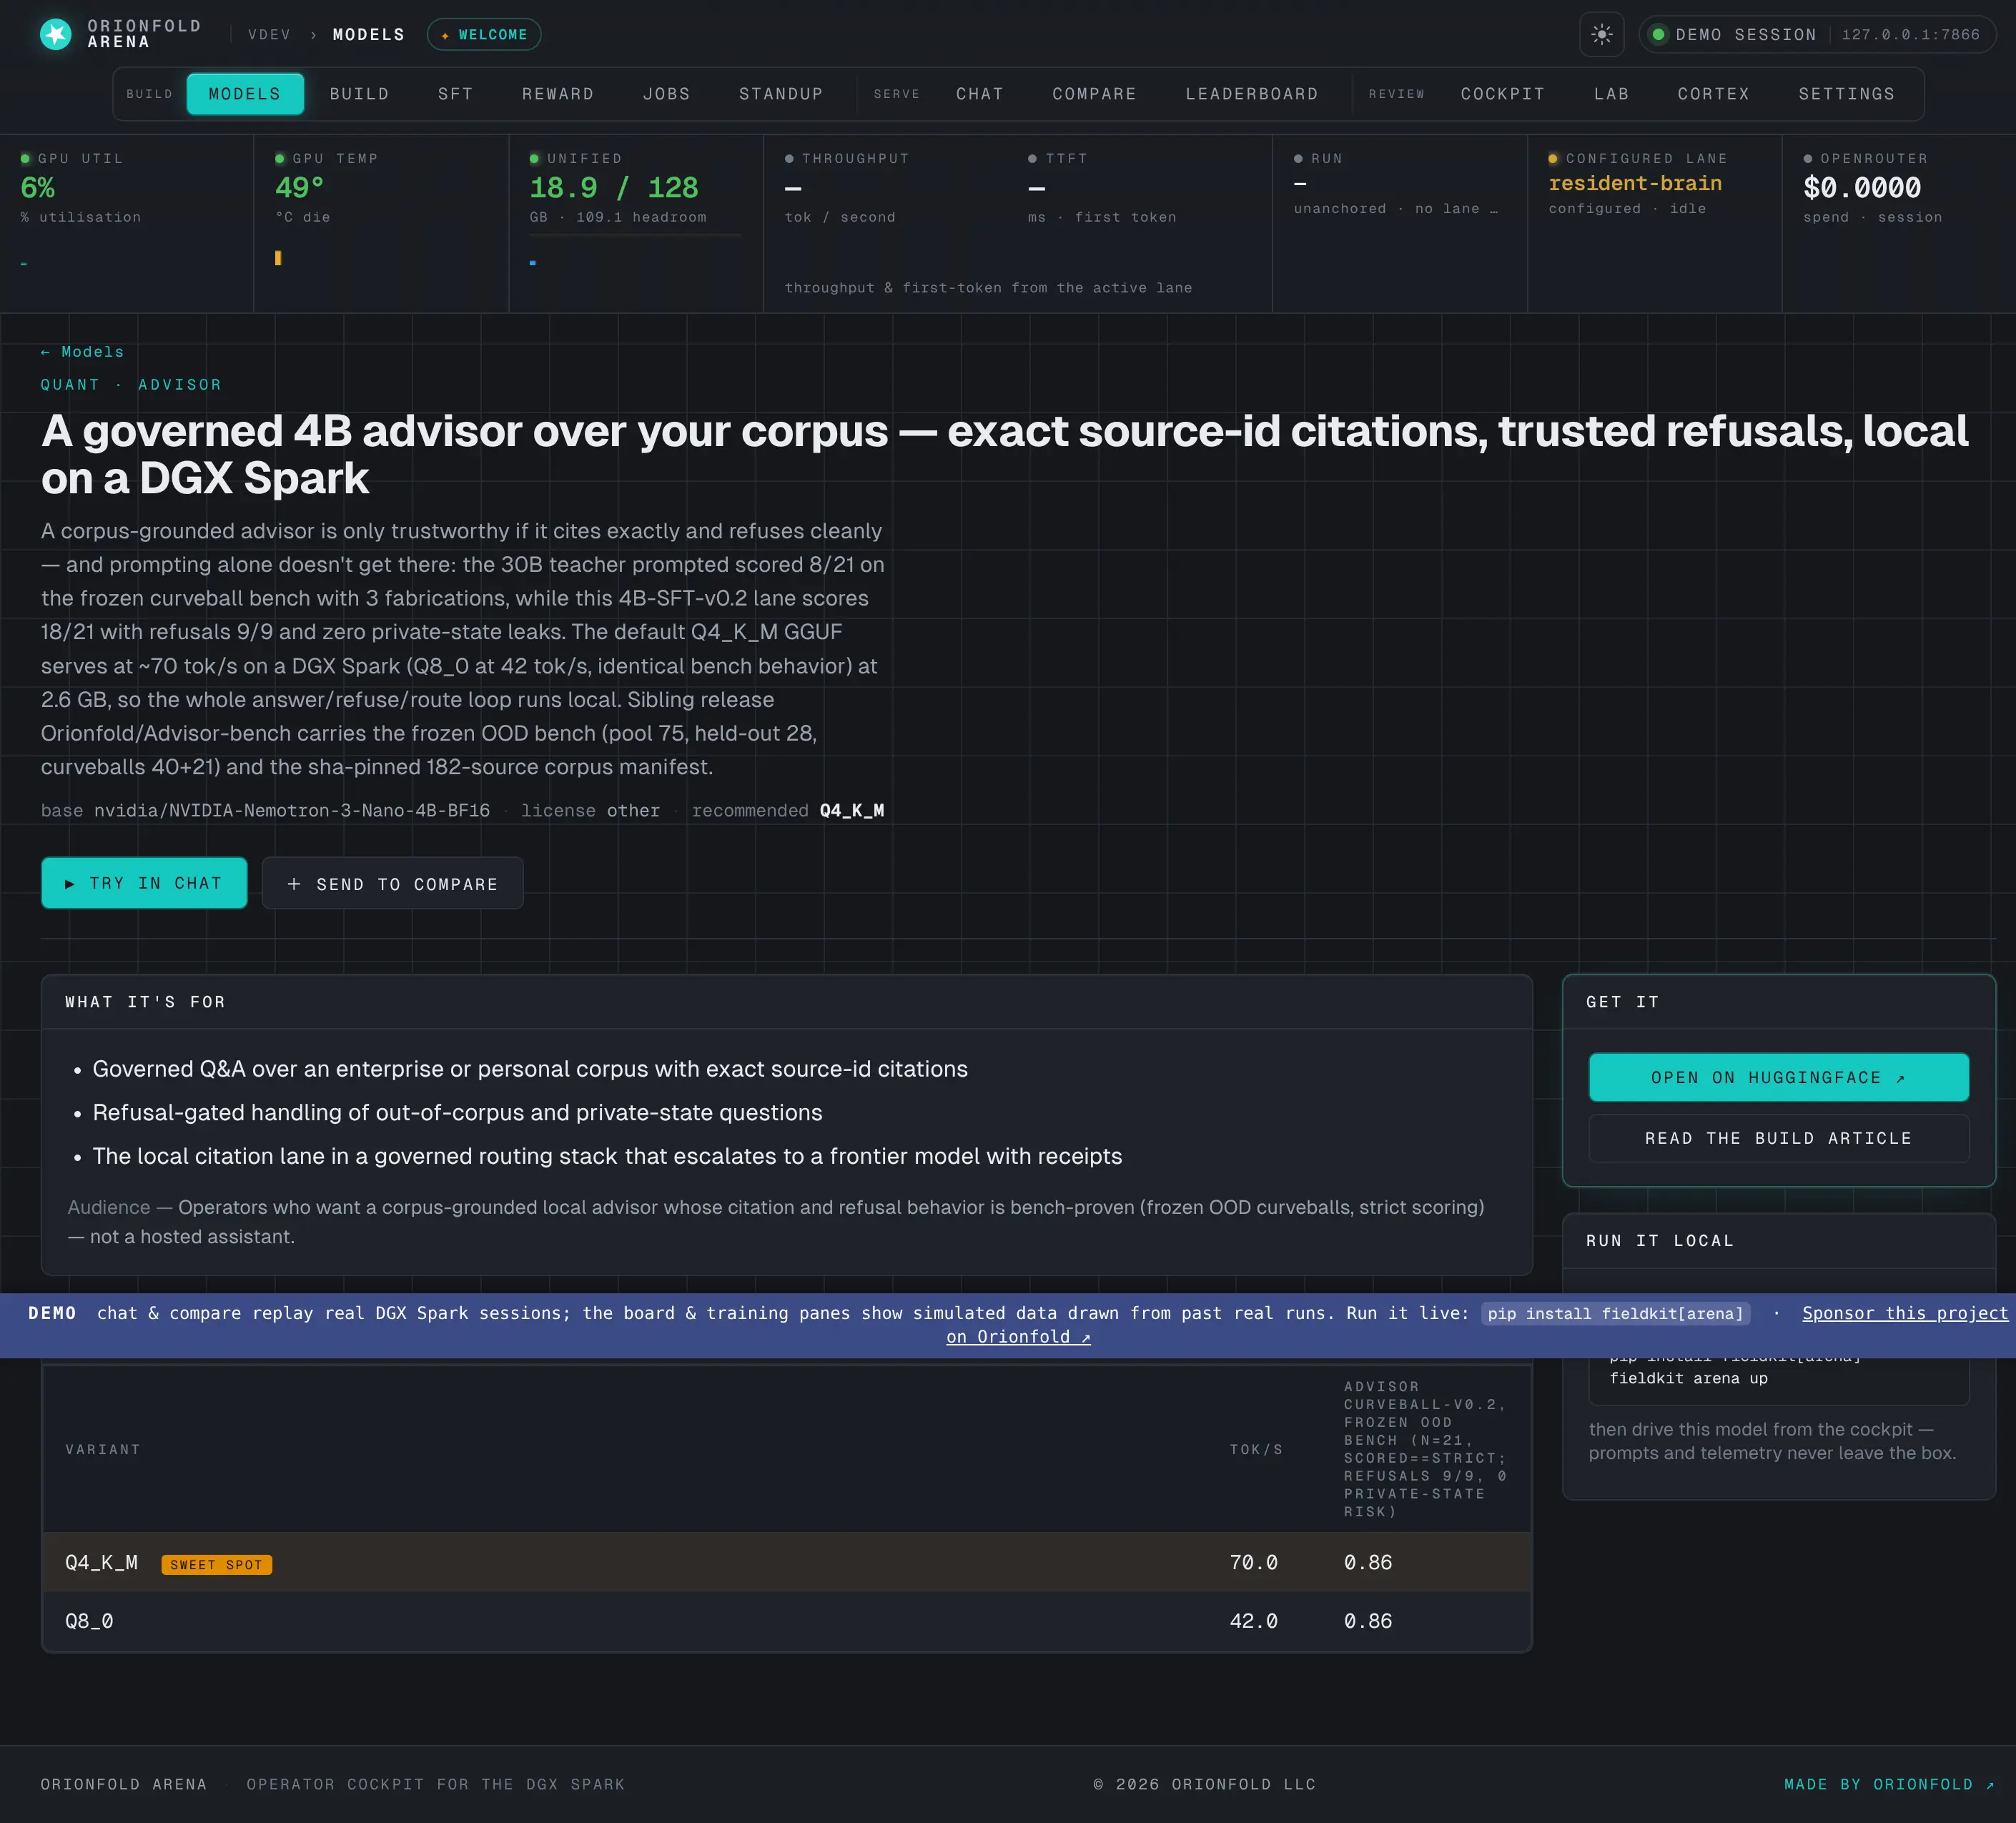Click the pip install fieldkit[arena] code chip
Screen dimensions: 2016x1823
[1614, 1313]
